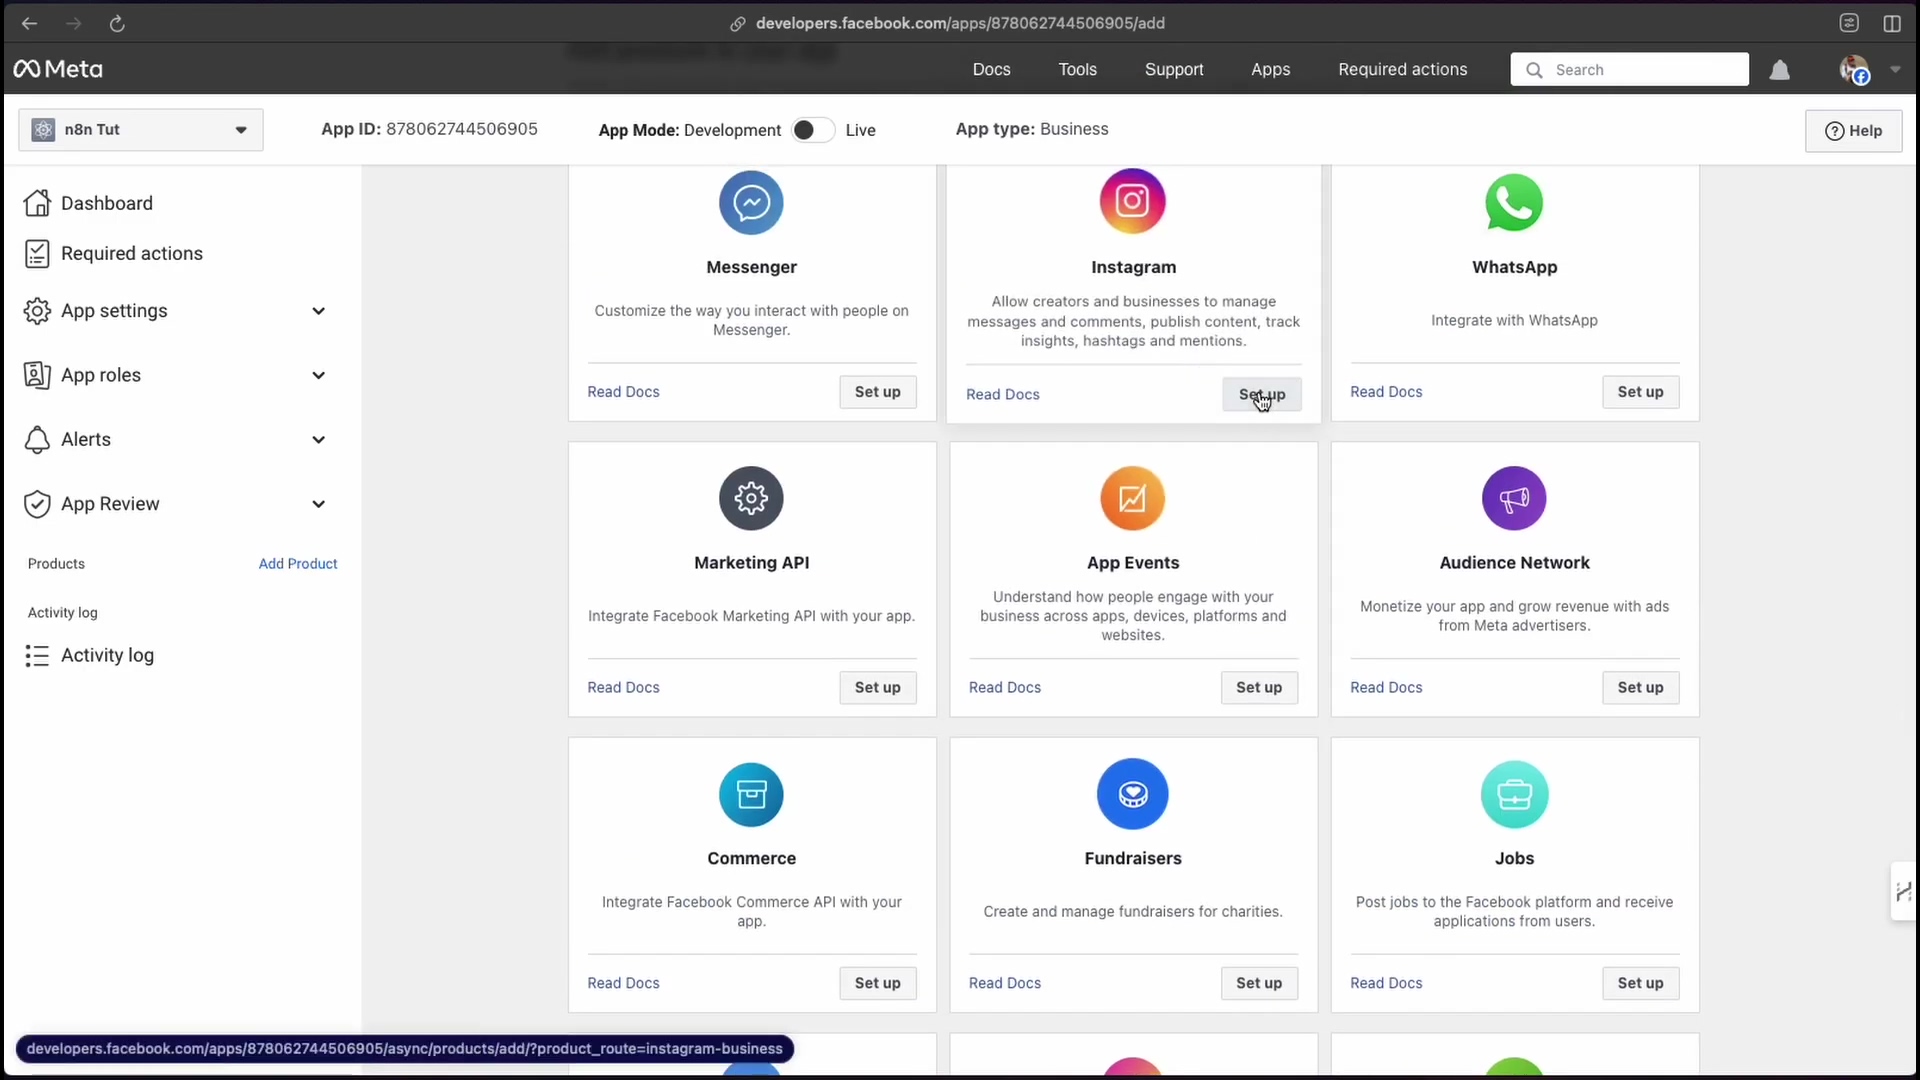Open Required actions in top navigation

coord(1402,69)
